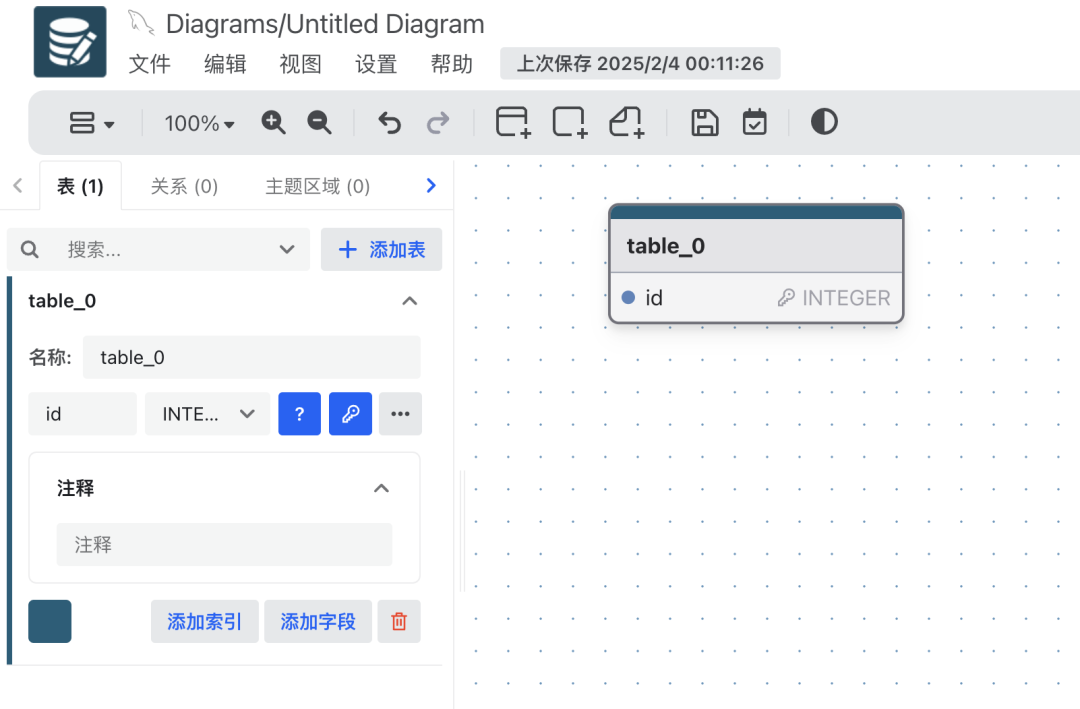Viewport: 1080px width, 709px height.
Task: Open the 文件 menu
Action: (150, 64)
